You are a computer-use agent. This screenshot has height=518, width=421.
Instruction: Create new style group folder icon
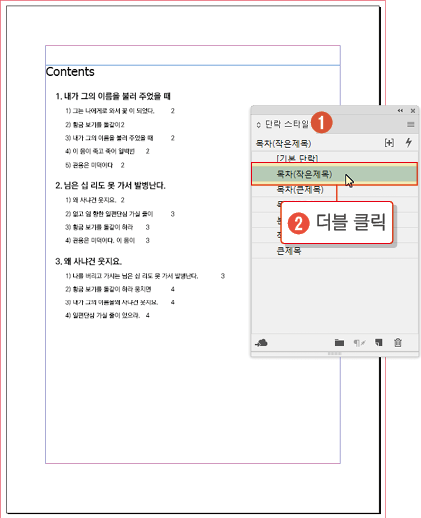click(x=339, y=342)
